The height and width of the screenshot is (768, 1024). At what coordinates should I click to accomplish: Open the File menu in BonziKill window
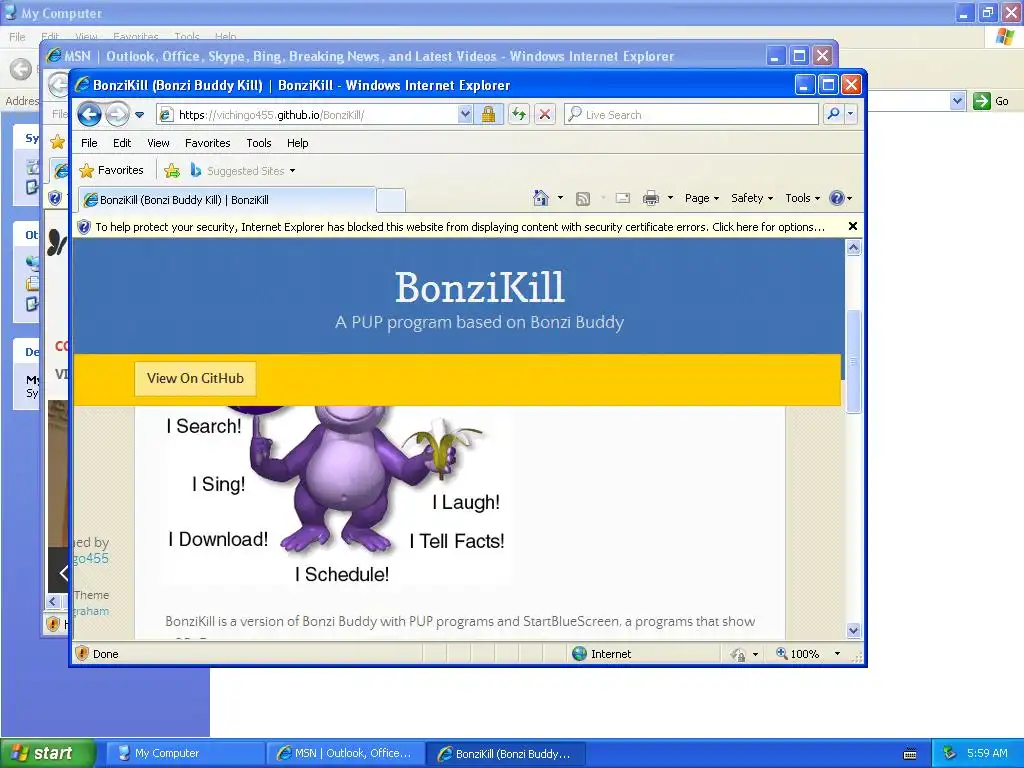89,143
